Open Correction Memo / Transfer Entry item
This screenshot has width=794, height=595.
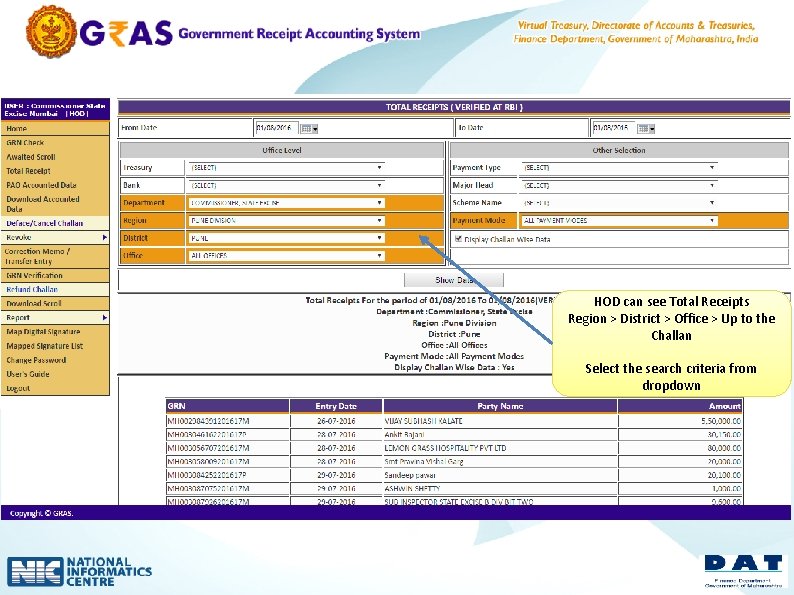(55, 256)
